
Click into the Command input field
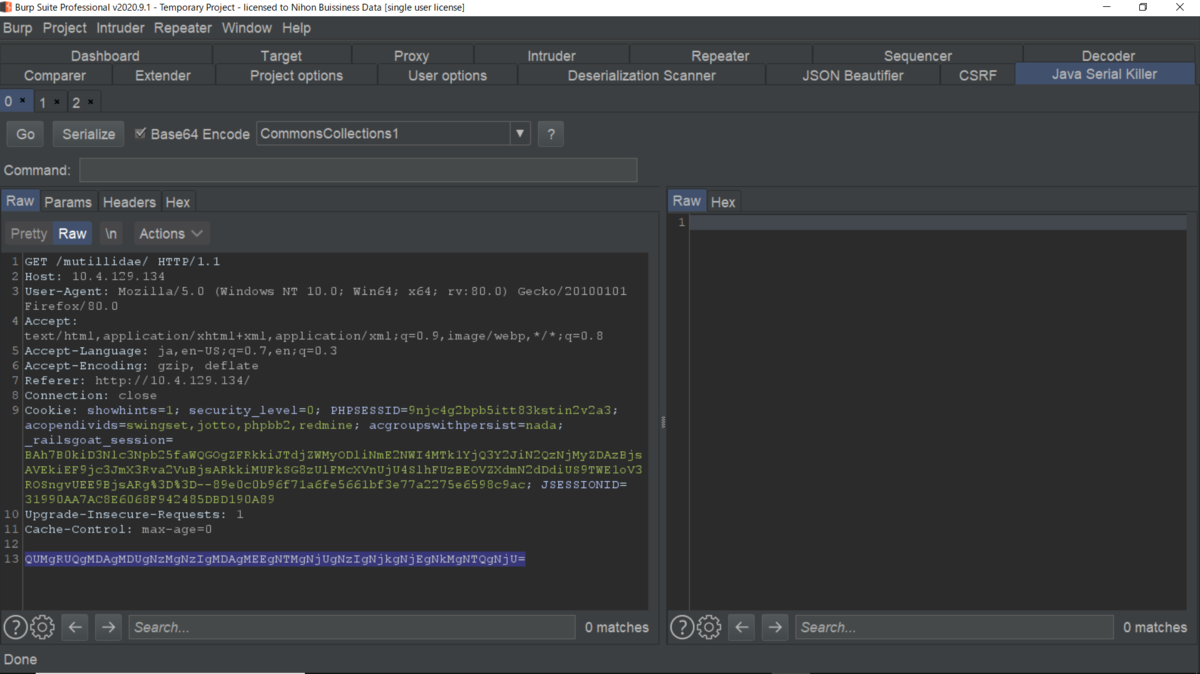358,170
